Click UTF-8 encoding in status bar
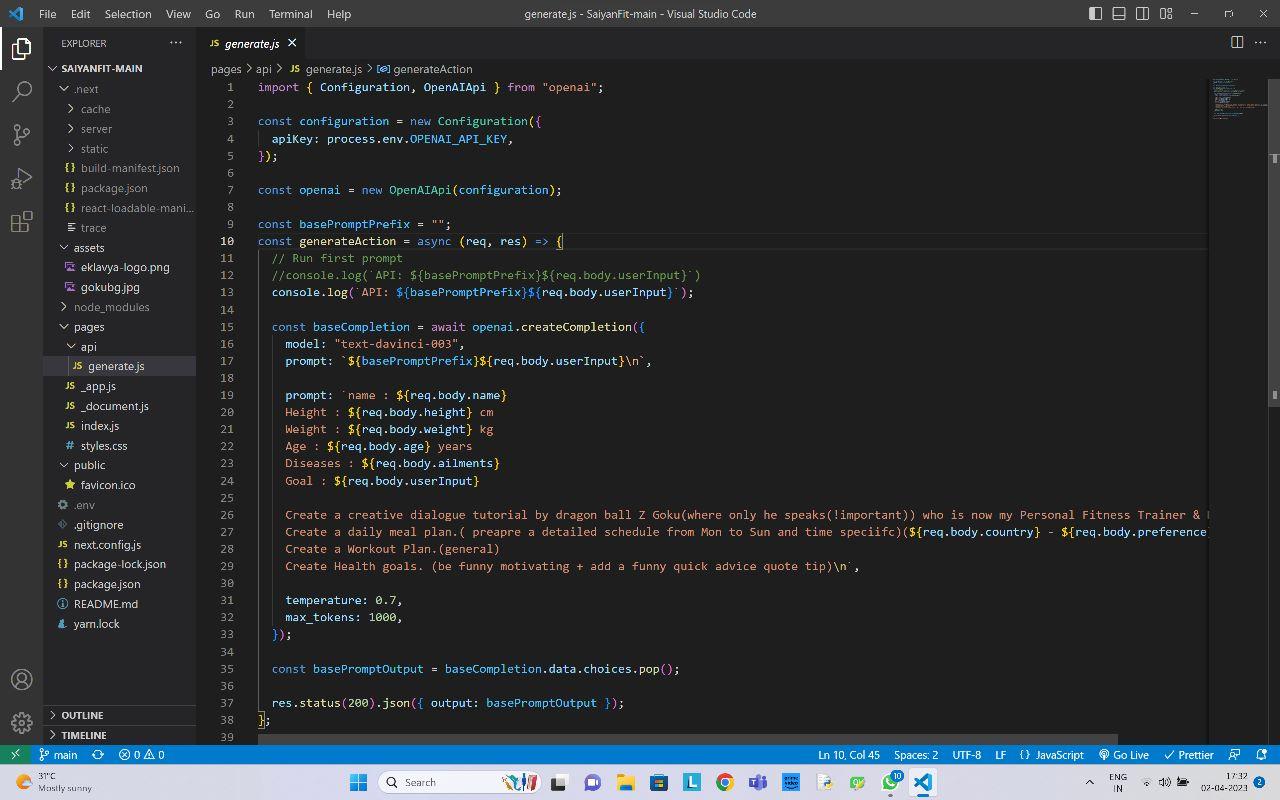 click(x=967, y=755)
